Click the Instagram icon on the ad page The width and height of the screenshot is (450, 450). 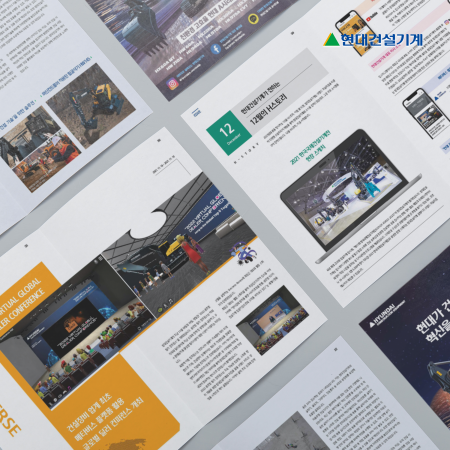tap(173, 83)
